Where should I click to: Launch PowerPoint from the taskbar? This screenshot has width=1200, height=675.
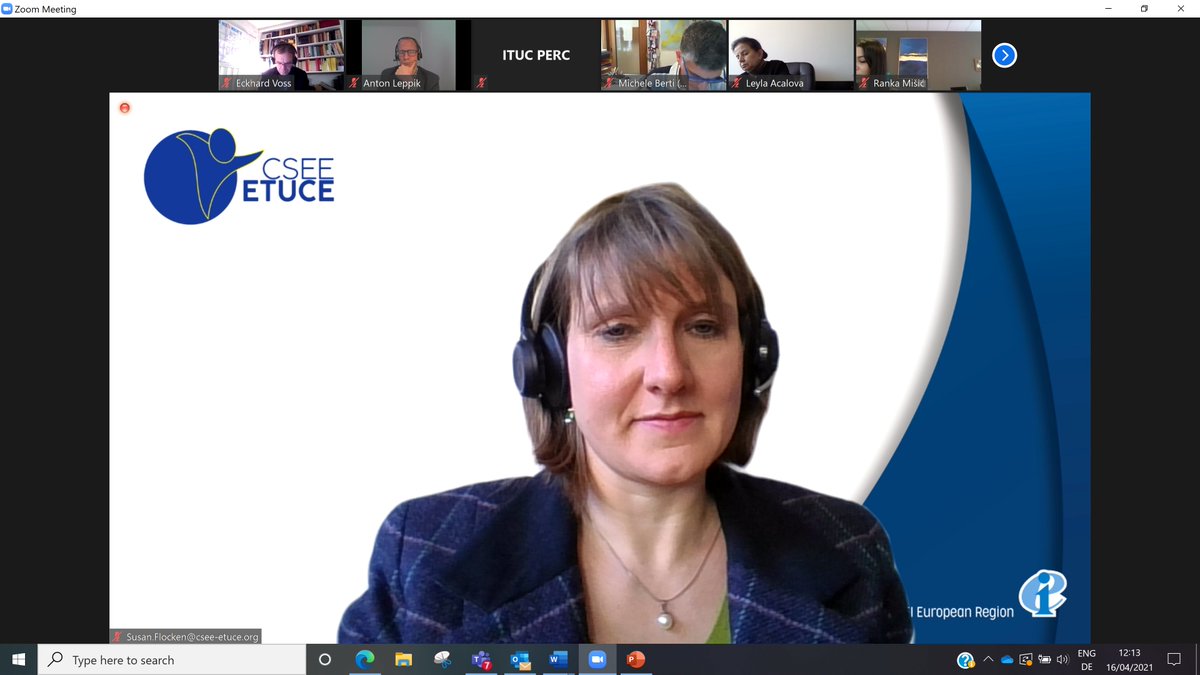click(634, 660)
